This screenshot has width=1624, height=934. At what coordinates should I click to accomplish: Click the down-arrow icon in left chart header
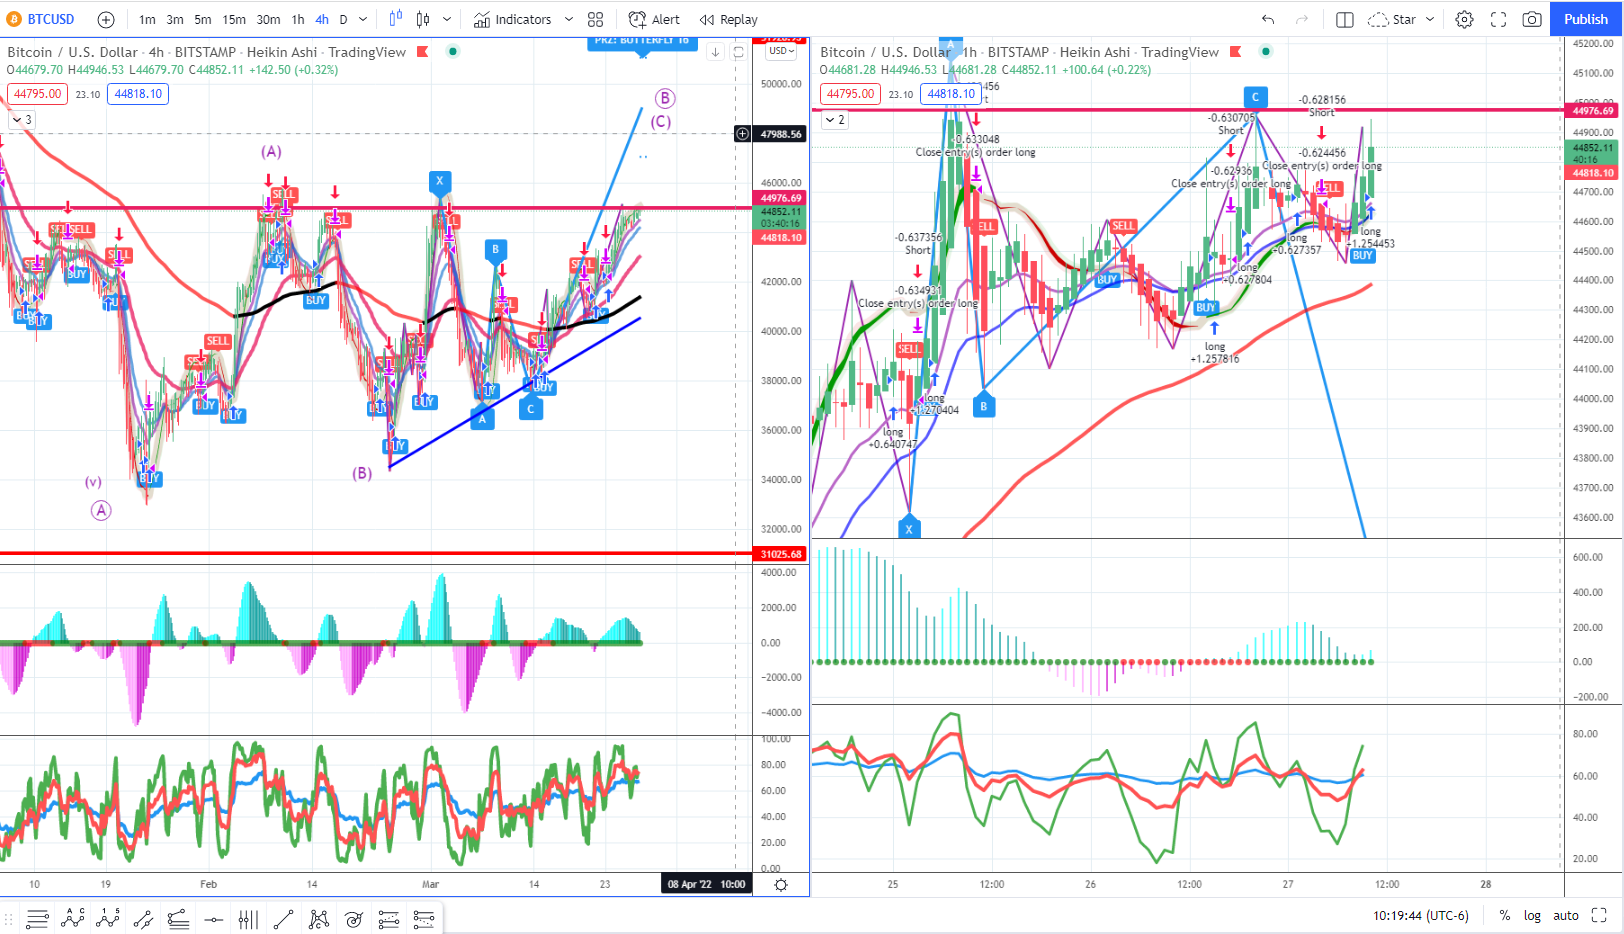[715, 52]
